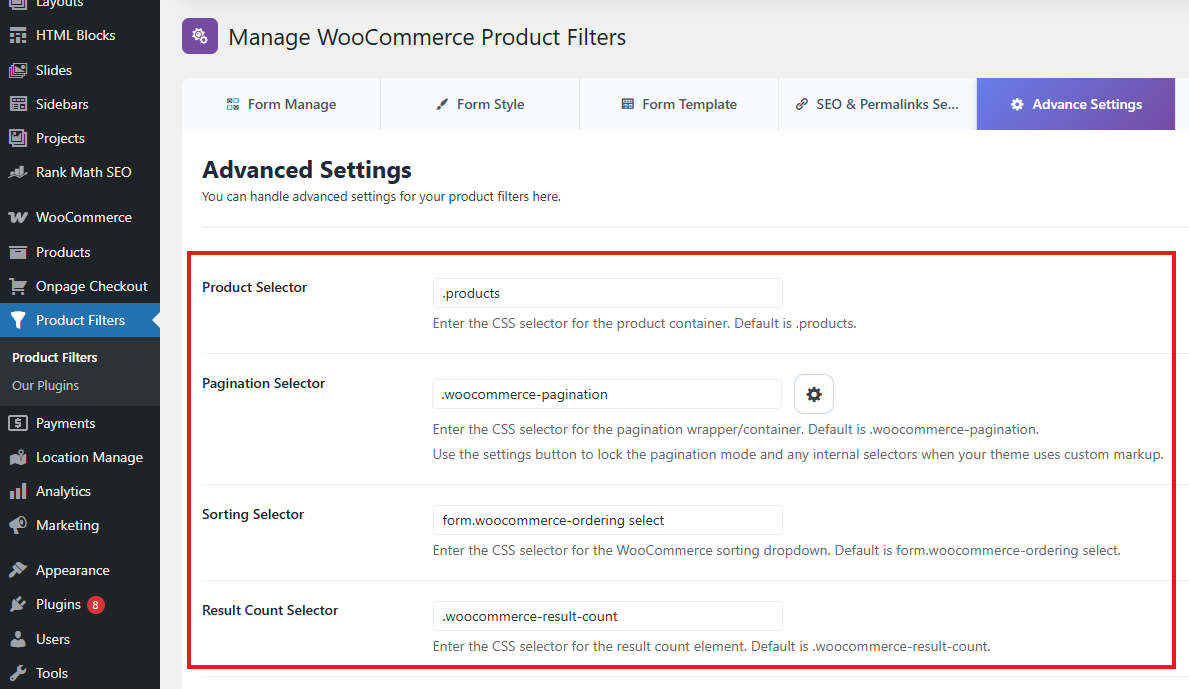This screenshot has height=689, width=1189.
Task: Select the Advance Settings tab
Action: point(1076,104)
